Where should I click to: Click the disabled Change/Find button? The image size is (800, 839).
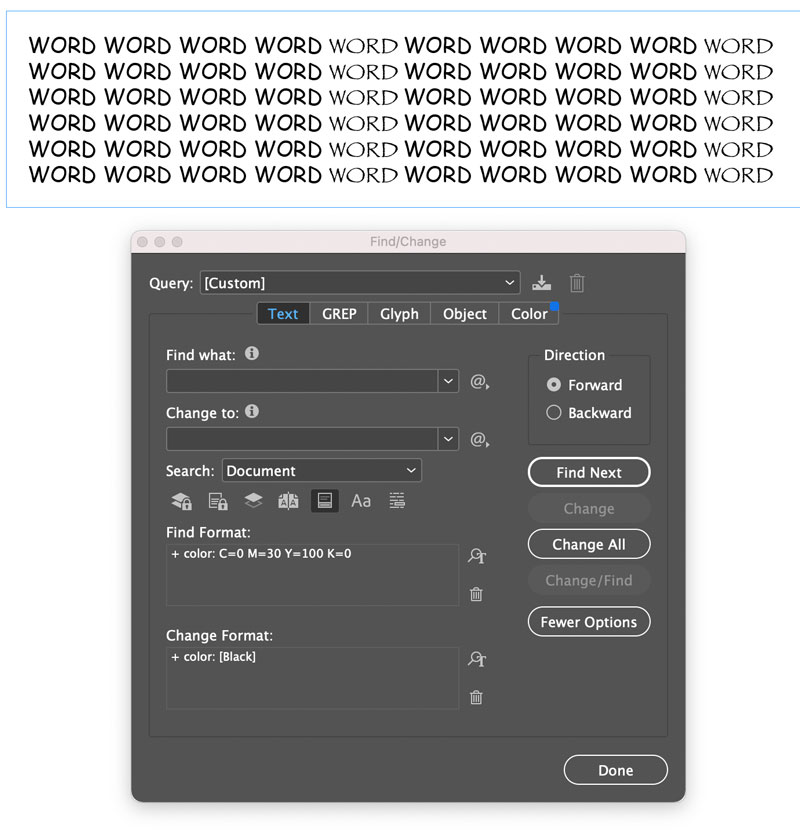point(589,580)
